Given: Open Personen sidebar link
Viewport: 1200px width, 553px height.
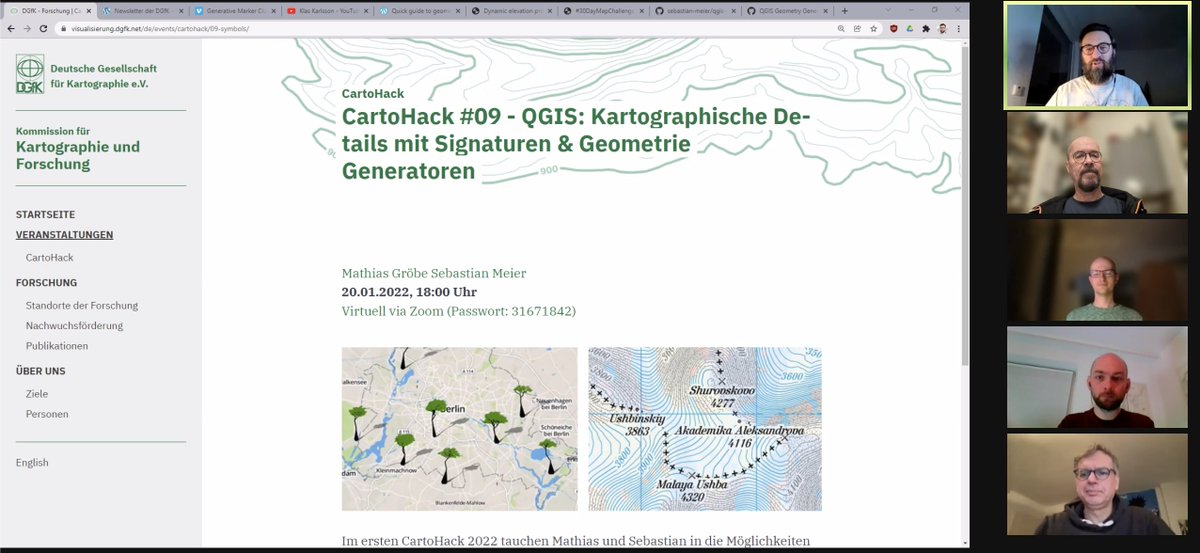Looking at the screenshot, I should [x=47, y=414].
